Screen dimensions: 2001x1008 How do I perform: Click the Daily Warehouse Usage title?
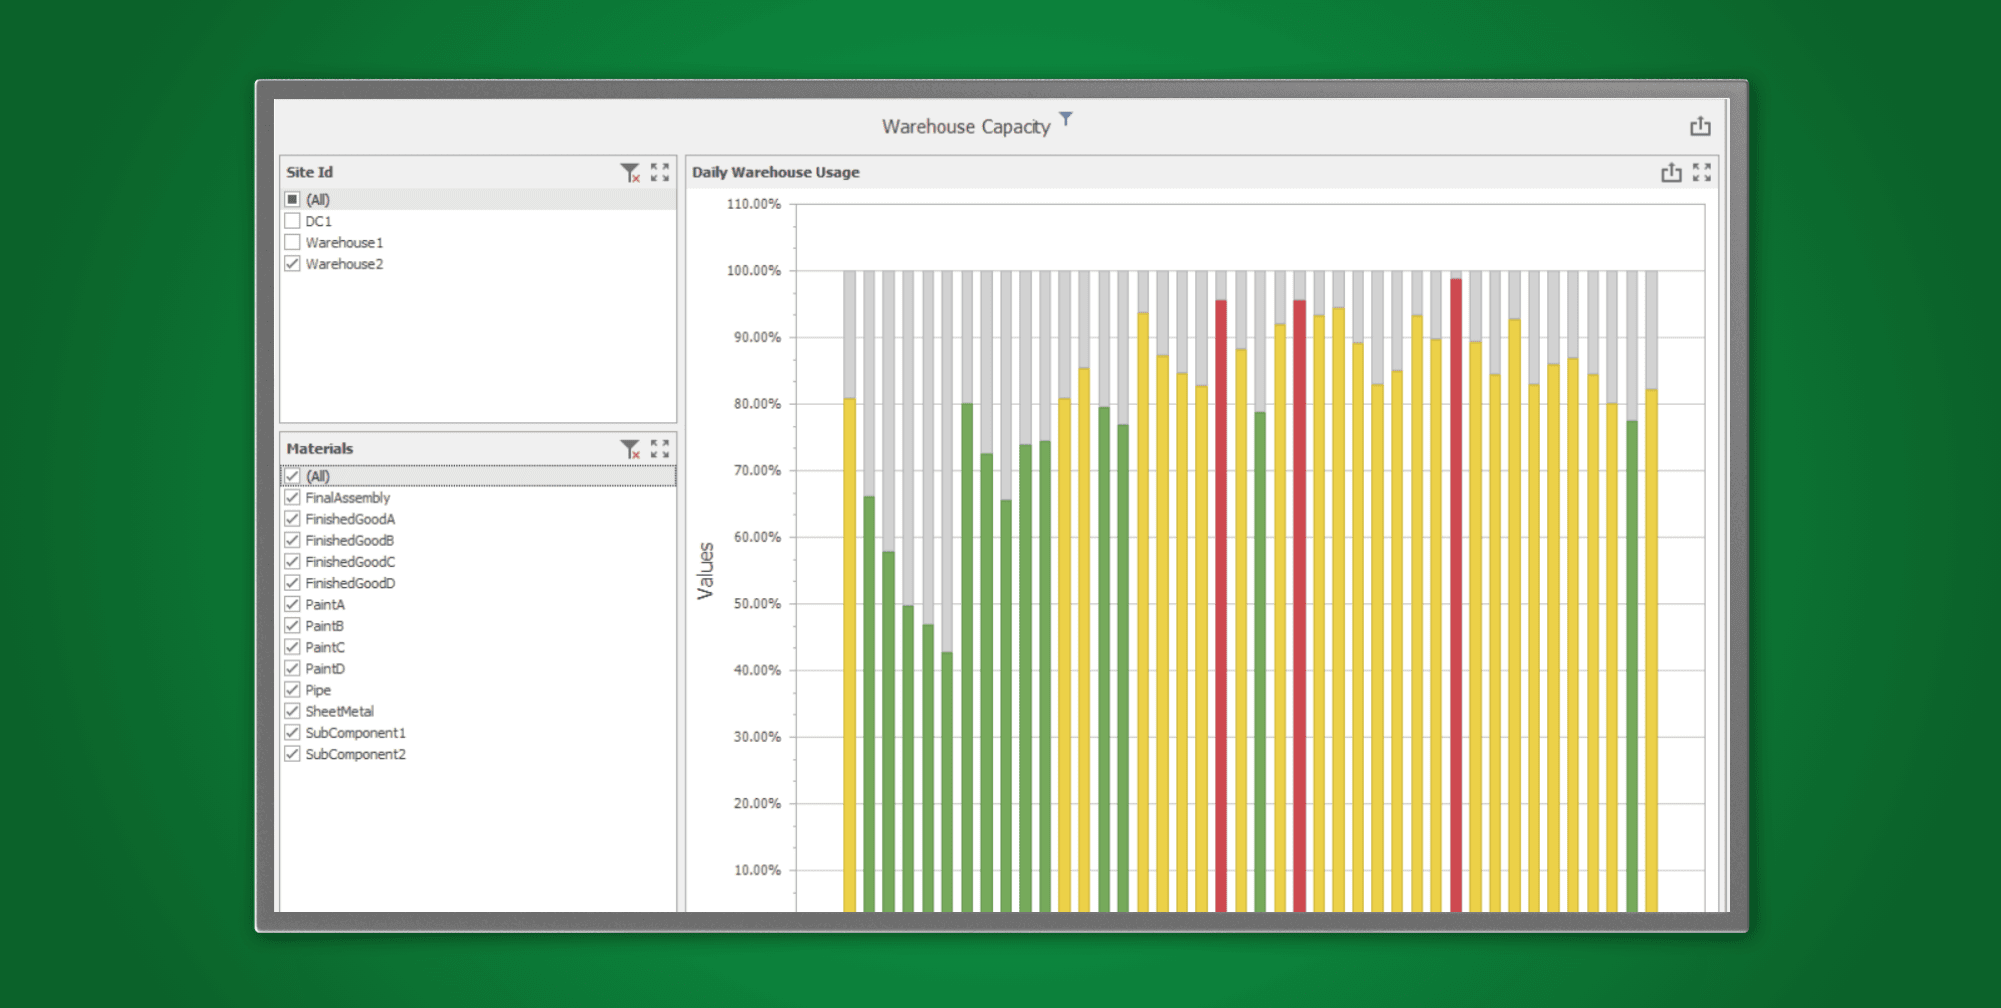[x=775, y=172]
